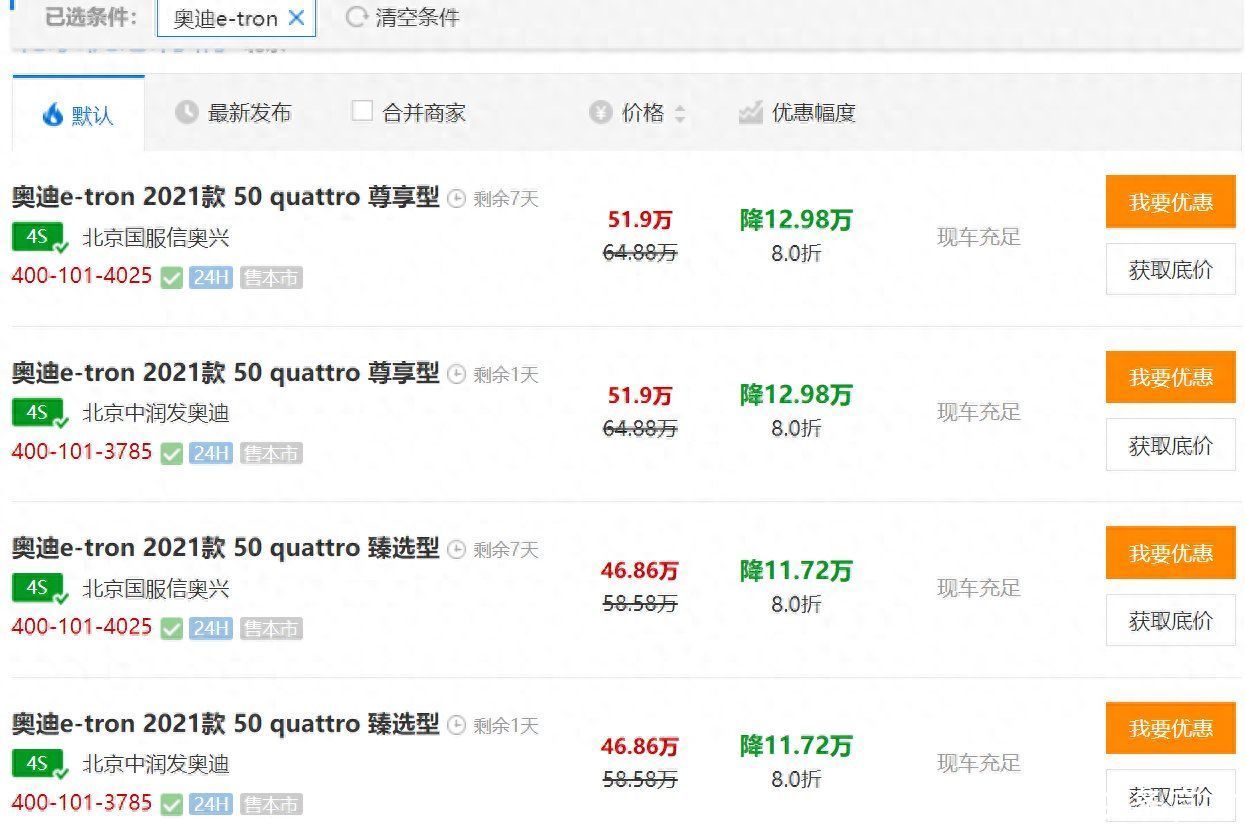
Task: Open 臻选型 listing from 北京国服信奥兴
Action: coord(226,548)
